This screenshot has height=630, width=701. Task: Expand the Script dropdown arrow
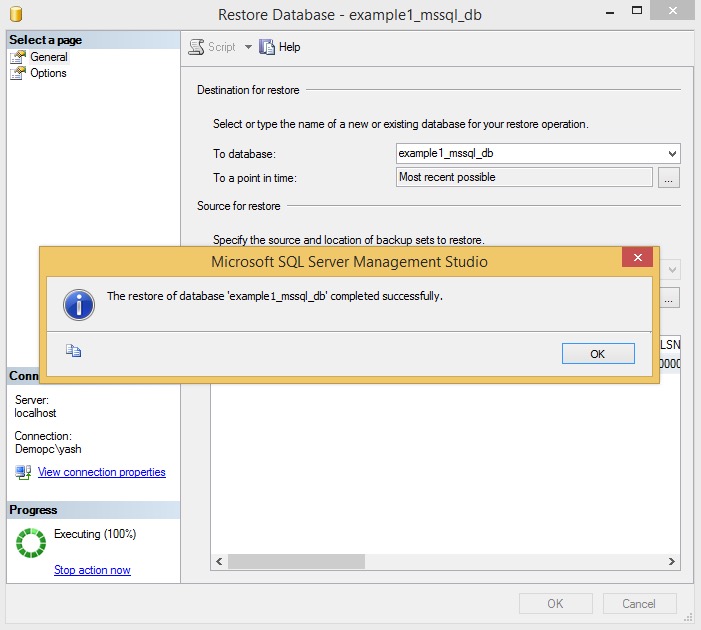click(248, 47)
